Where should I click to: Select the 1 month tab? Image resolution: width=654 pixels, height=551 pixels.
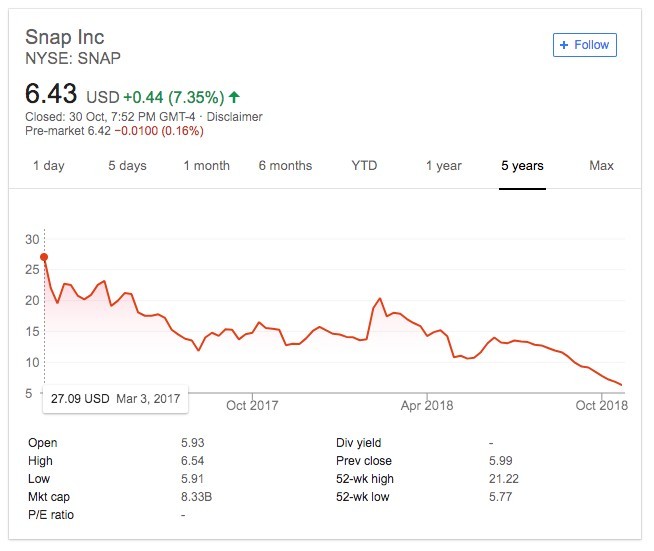pos(206,166)
